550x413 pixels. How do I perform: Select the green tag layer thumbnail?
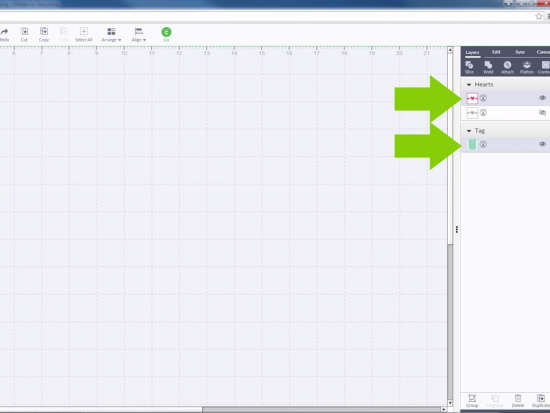coord(472,144)
